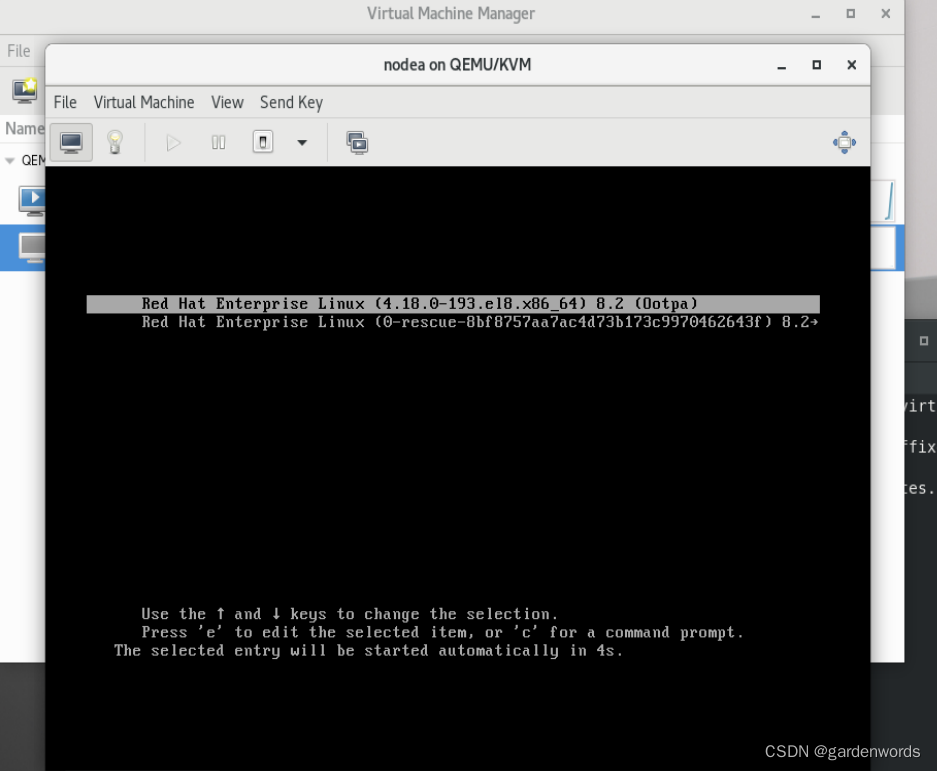Shut down the virtual machine

tap(263, 142)
